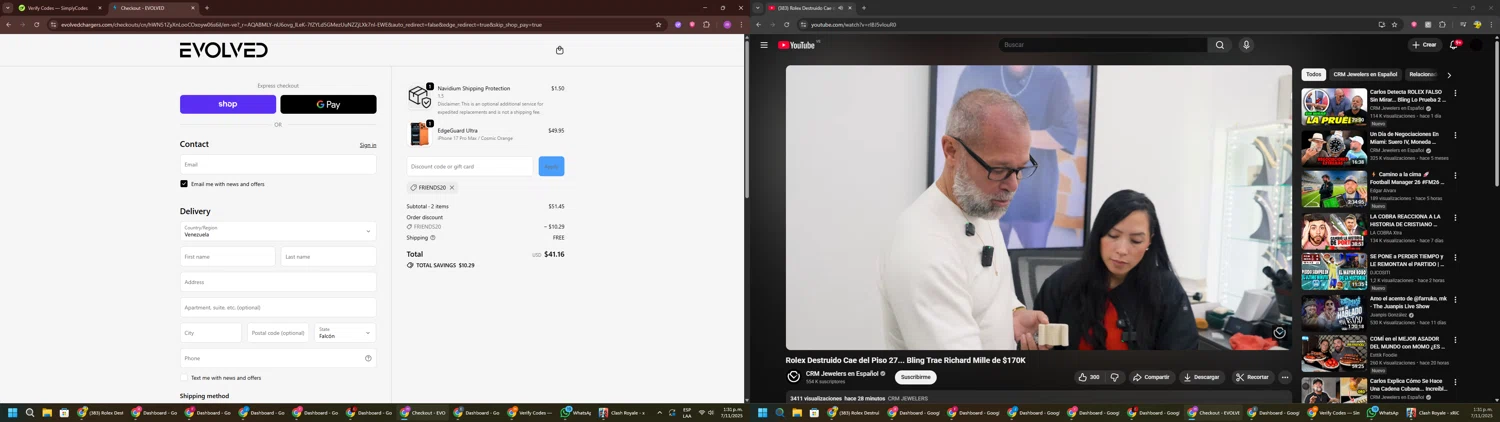
Task: Click the YouTube search magnifier button
Action: coord(1220,45)
